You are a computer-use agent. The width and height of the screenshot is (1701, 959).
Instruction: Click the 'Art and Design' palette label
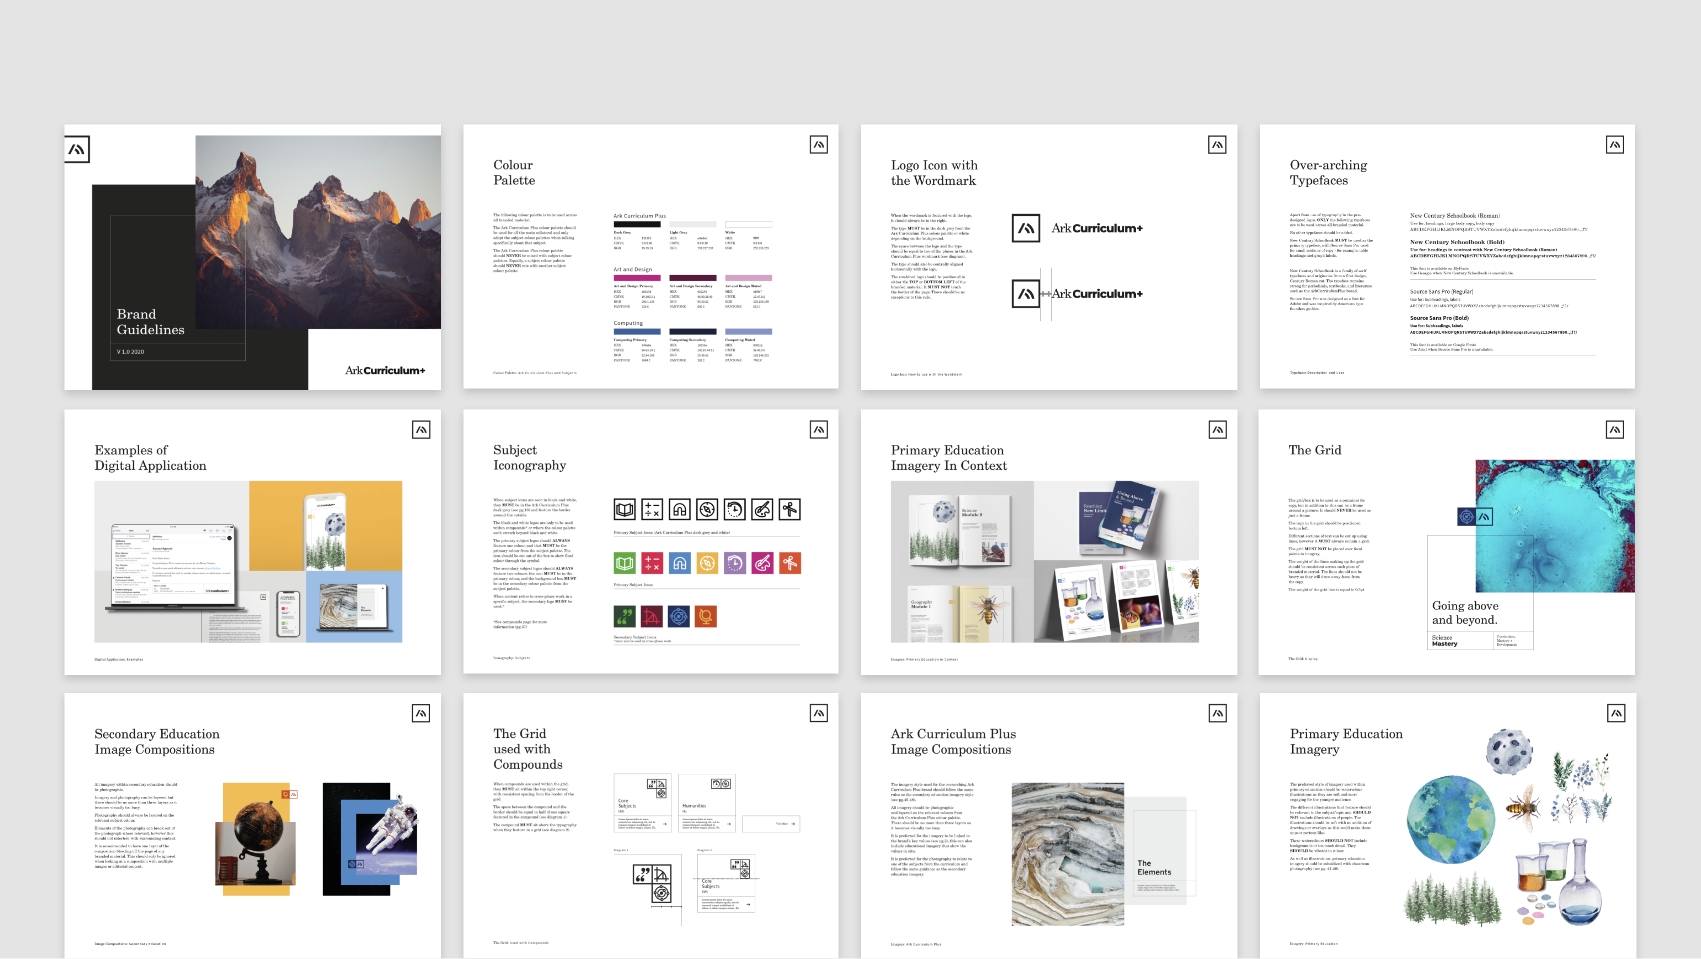(633, 269)
